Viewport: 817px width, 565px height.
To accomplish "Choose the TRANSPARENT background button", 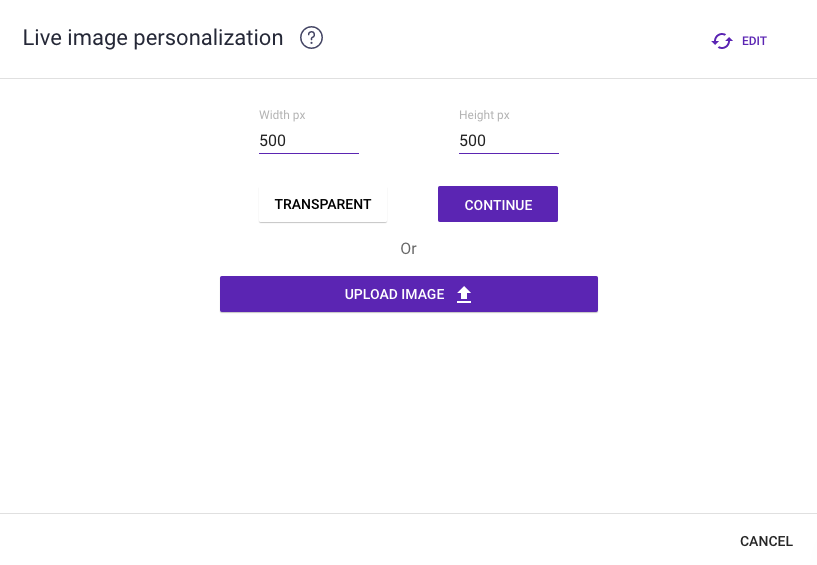I will (323, 204).
